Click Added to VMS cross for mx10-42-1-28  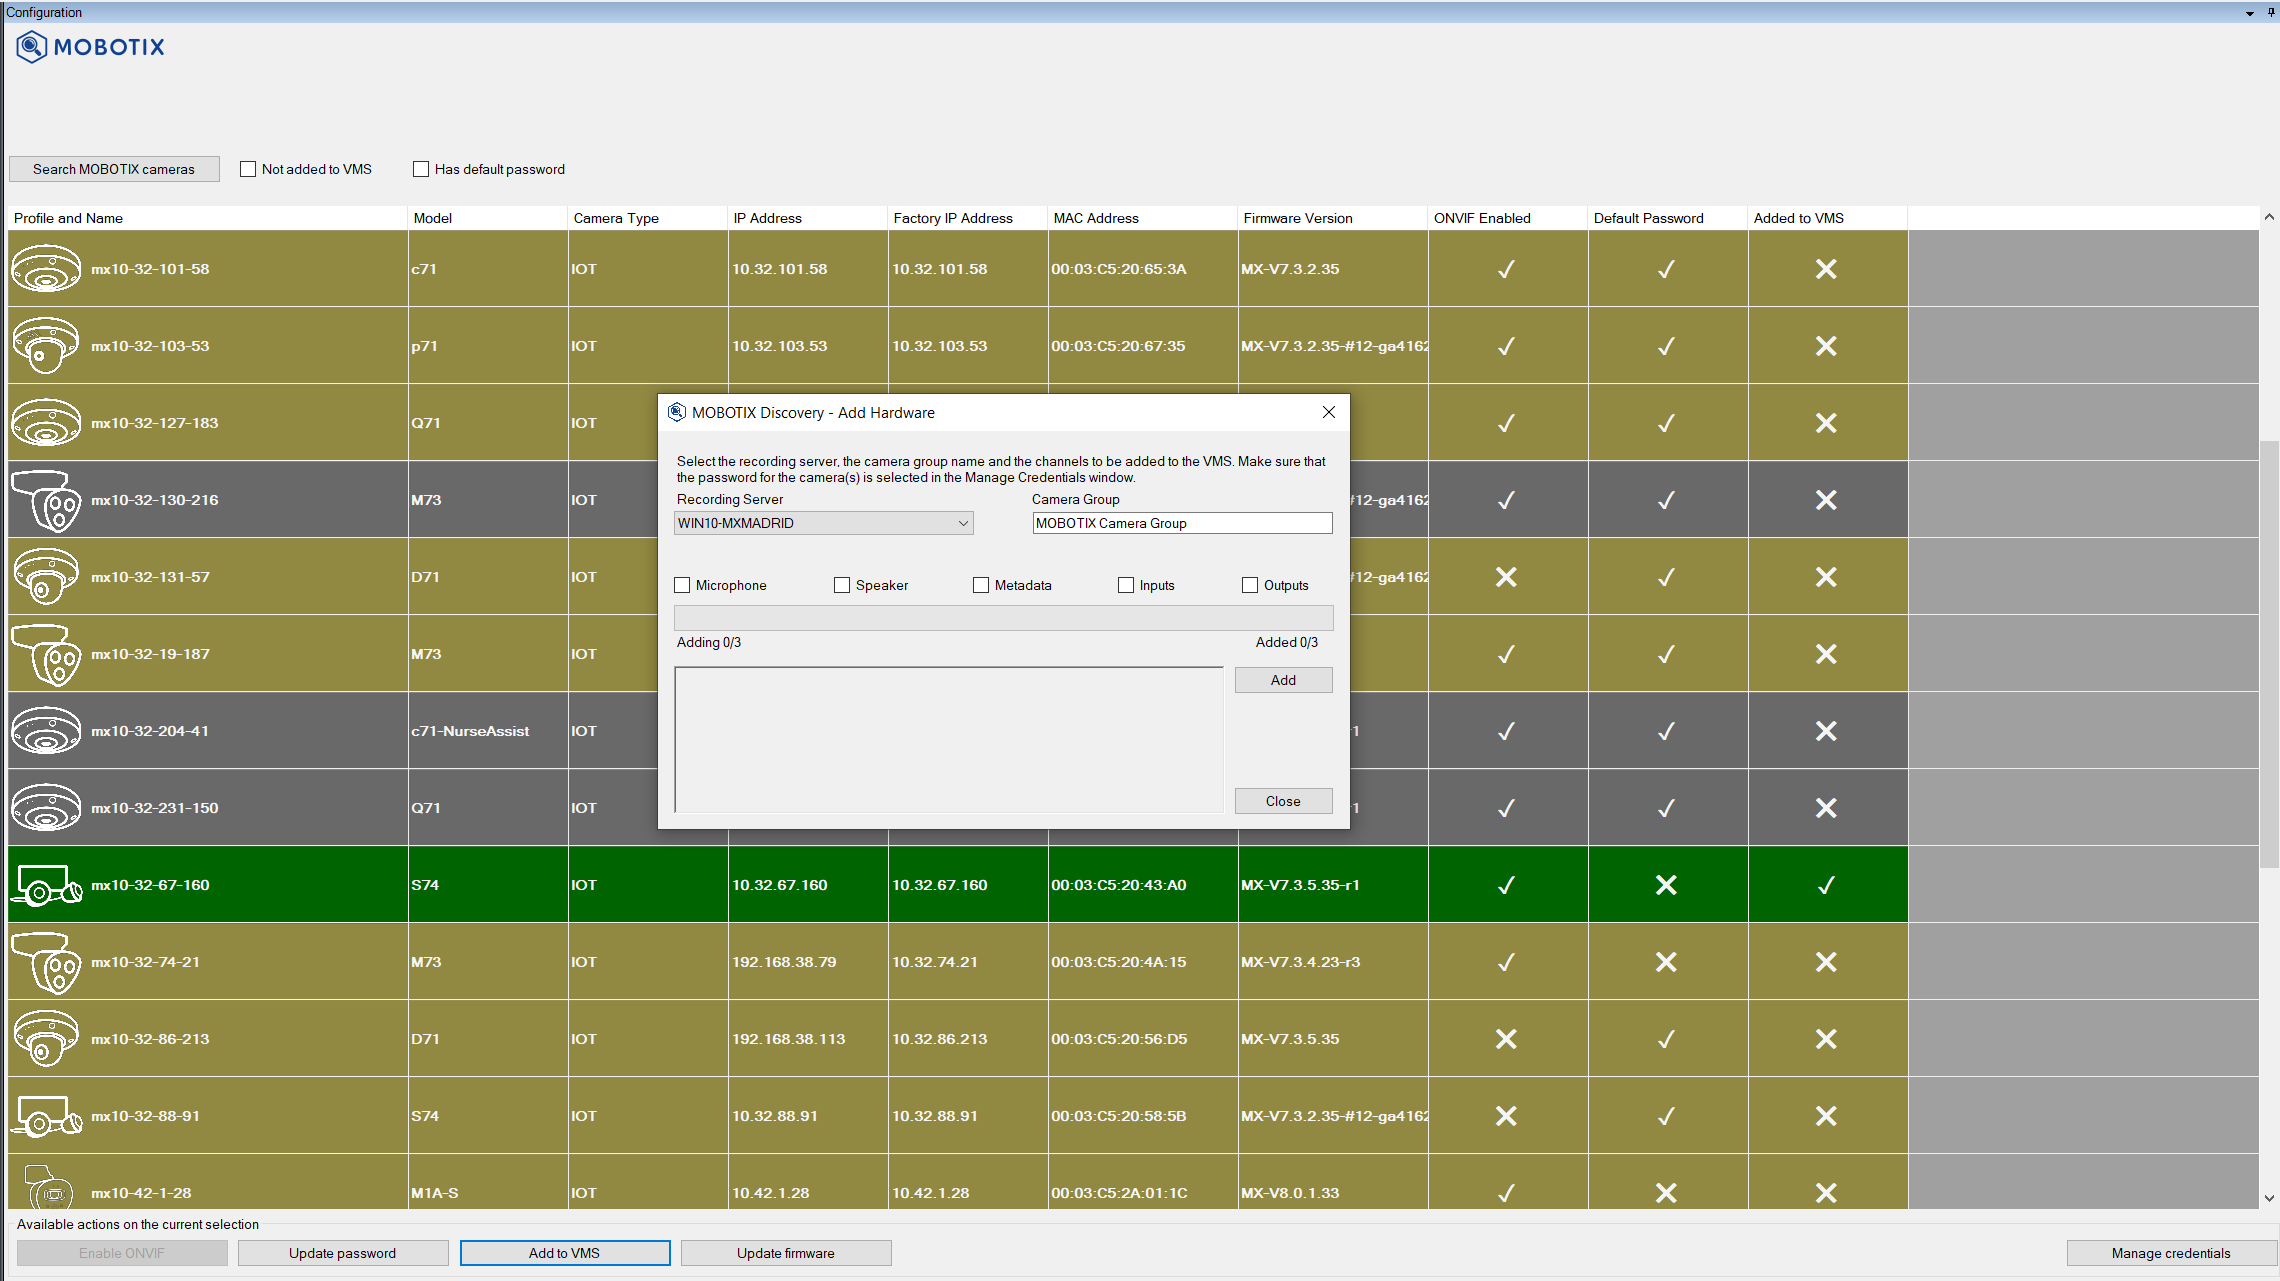tap(1826, 1193)
